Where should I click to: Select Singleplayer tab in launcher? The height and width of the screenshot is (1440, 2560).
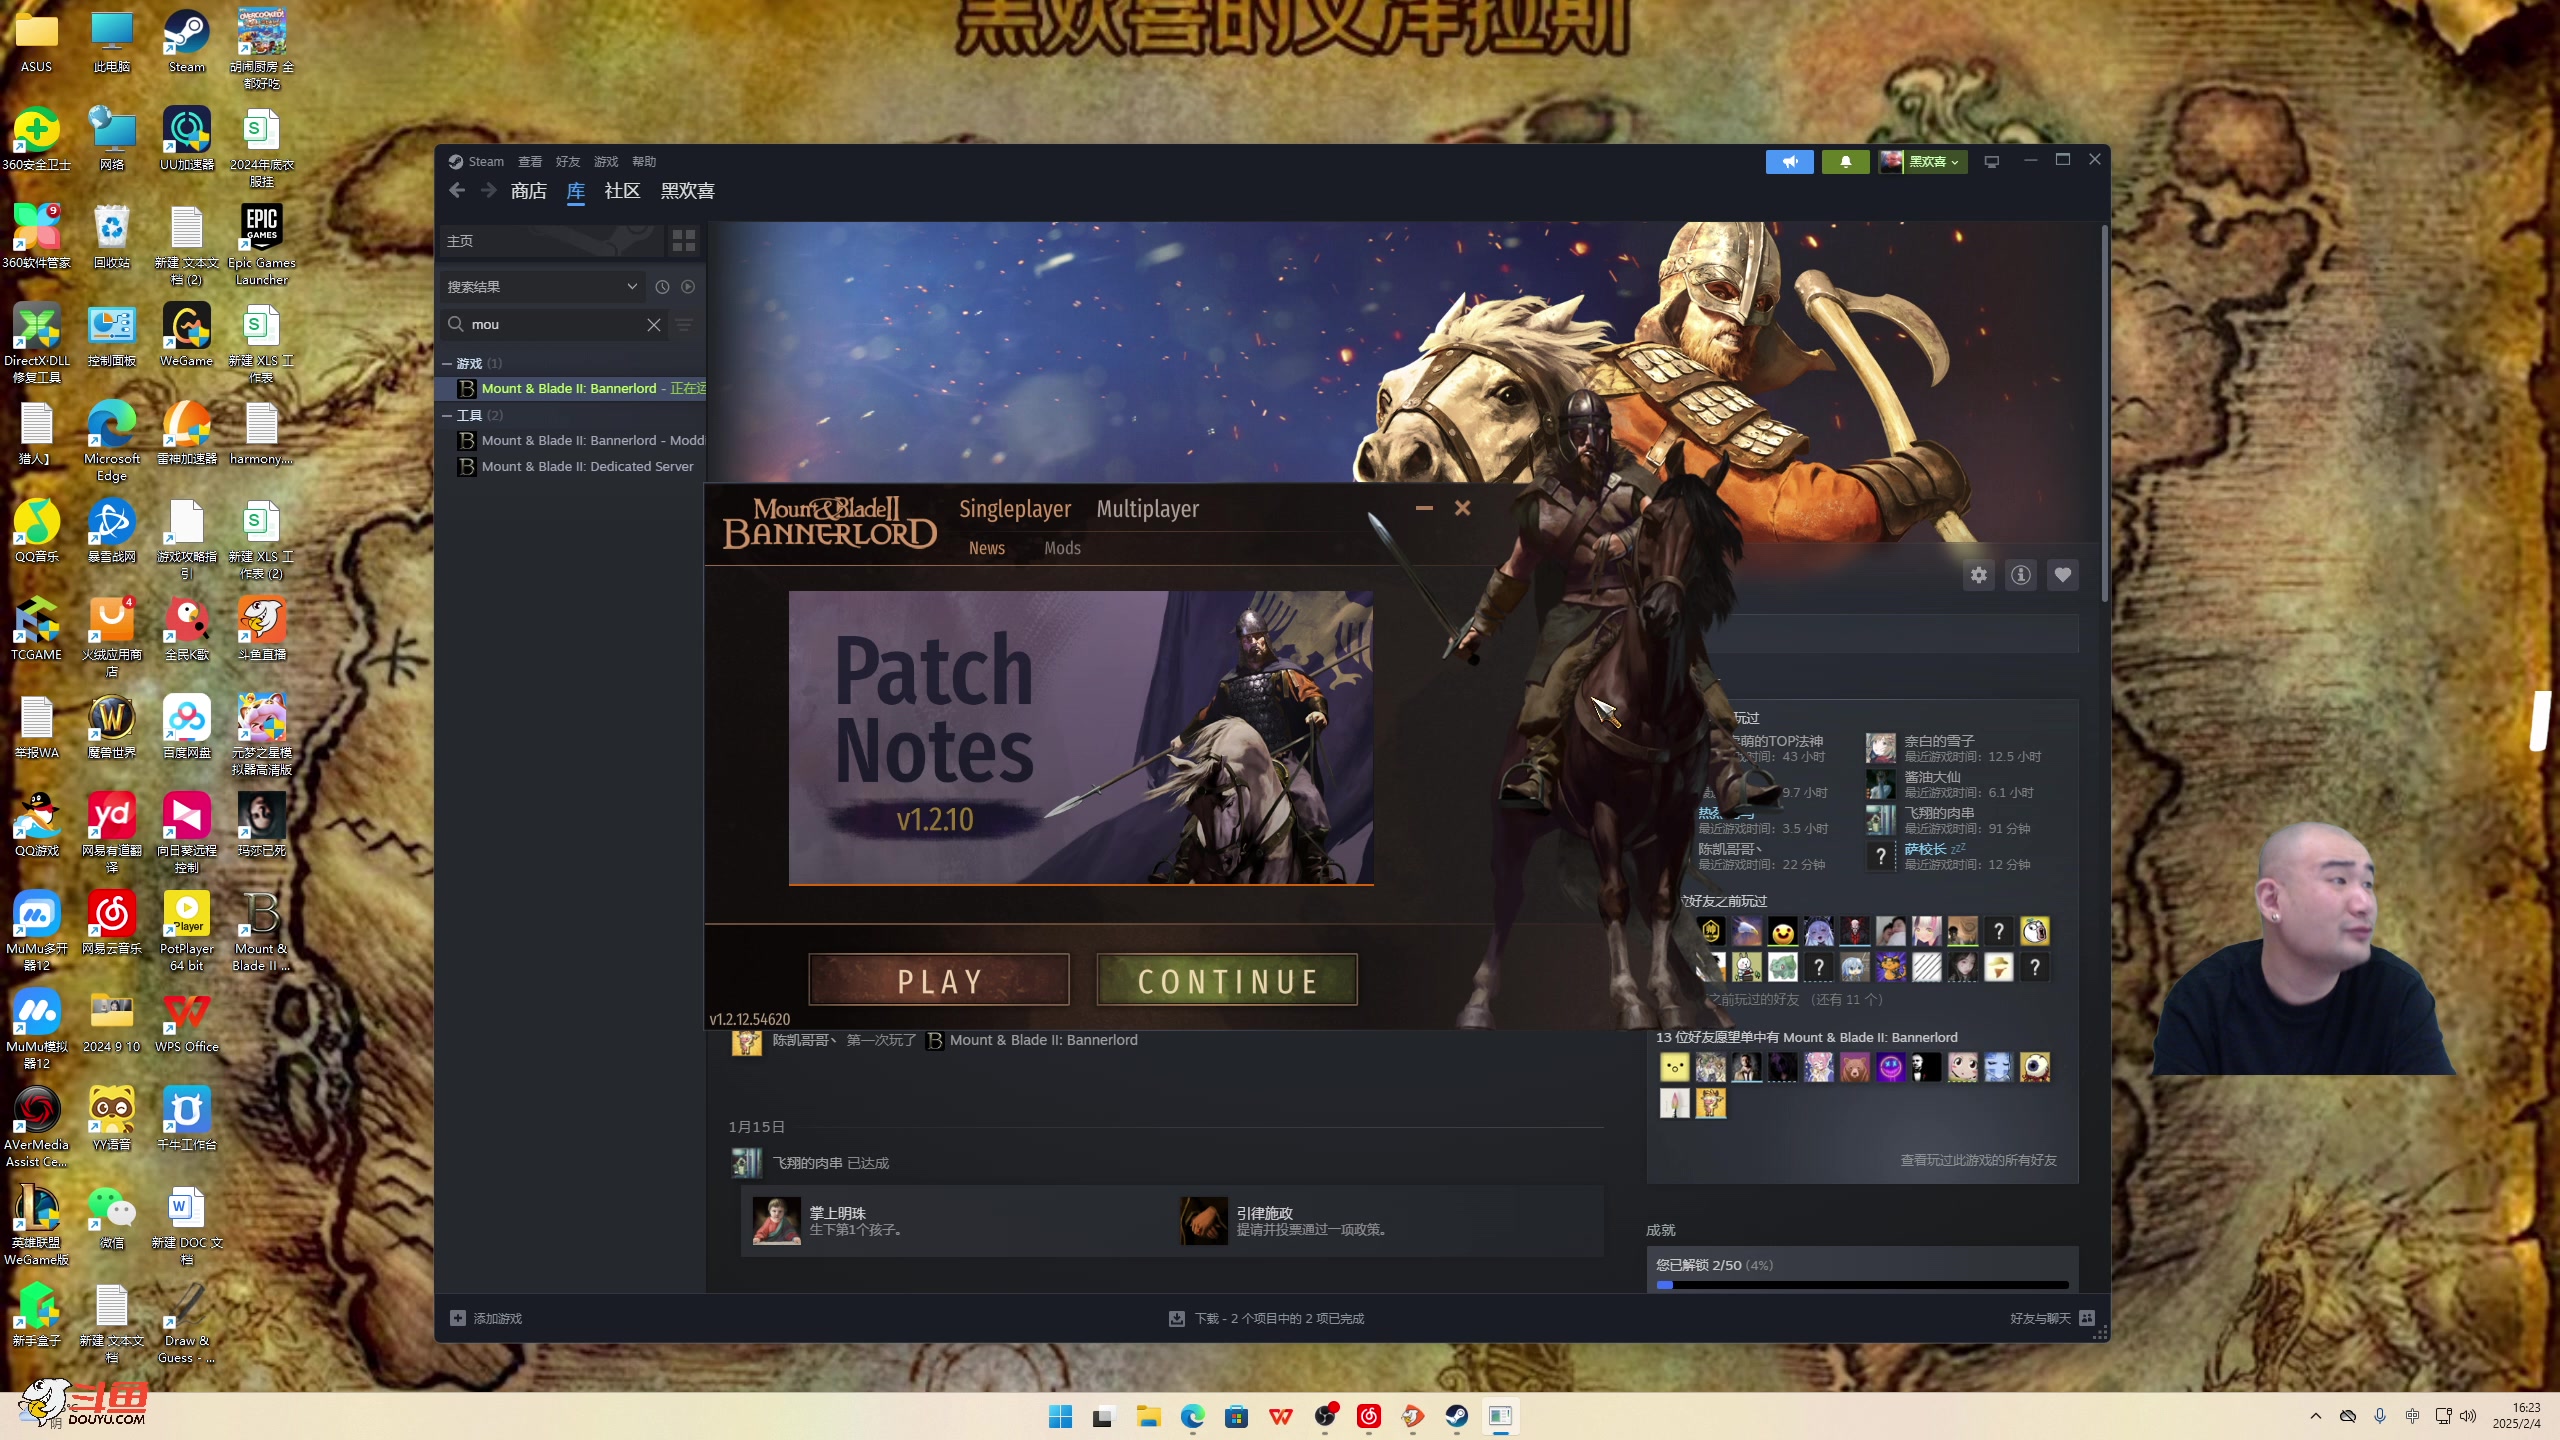[x=1015, y=509]
